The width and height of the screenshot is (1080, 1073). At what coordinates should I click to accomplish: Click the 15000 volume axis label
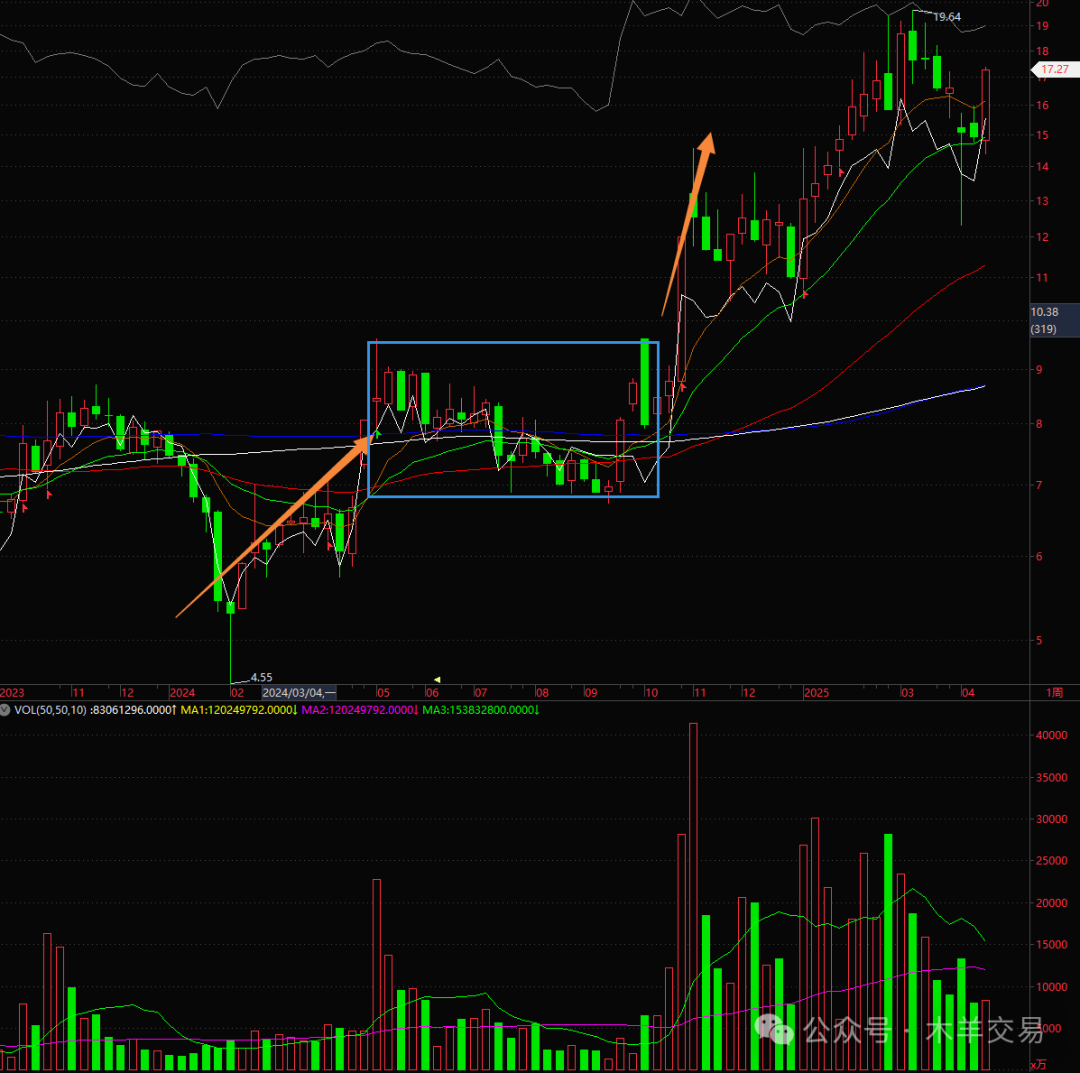click(x=1052, y=945)
